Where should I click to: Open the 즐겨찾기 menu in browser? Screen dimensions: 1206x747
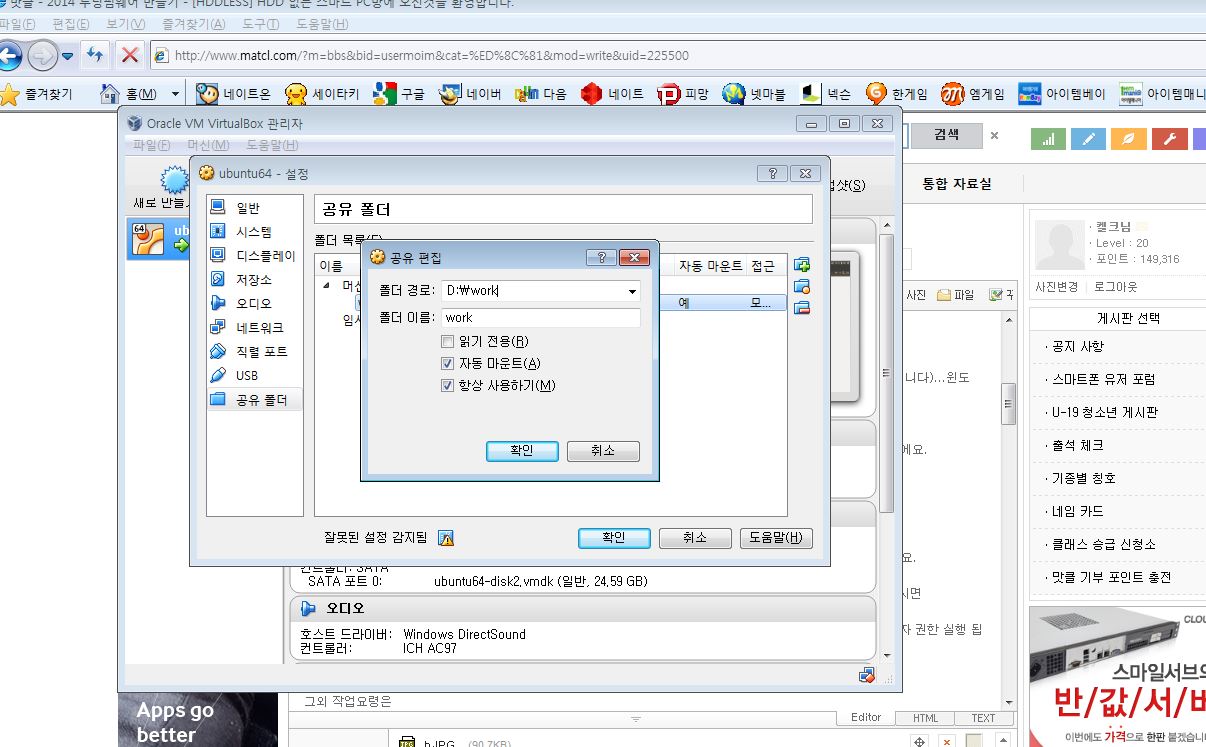point(193,24)
